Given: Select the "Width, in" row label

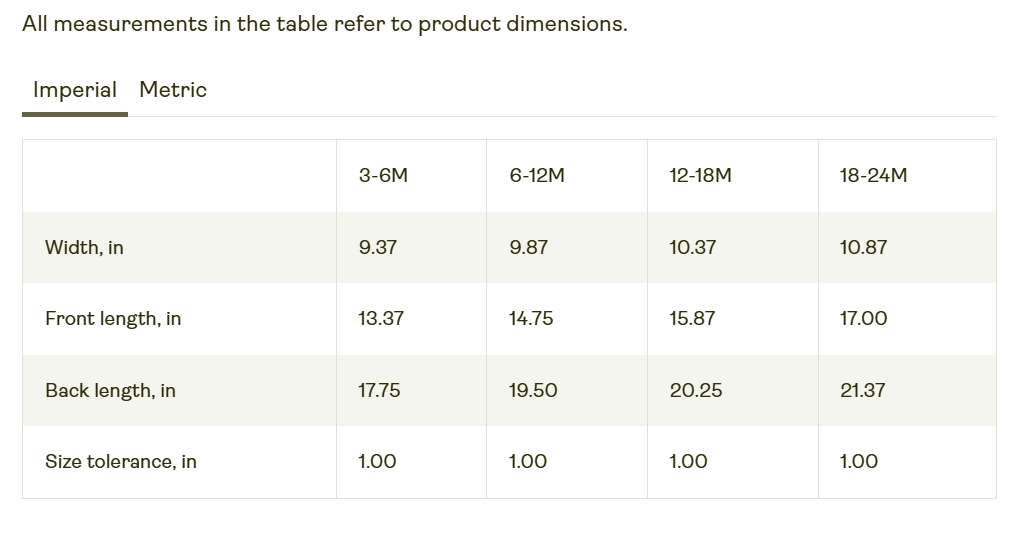Looking at the screenshot, I should pyautogui.click(x=84, y=248).
